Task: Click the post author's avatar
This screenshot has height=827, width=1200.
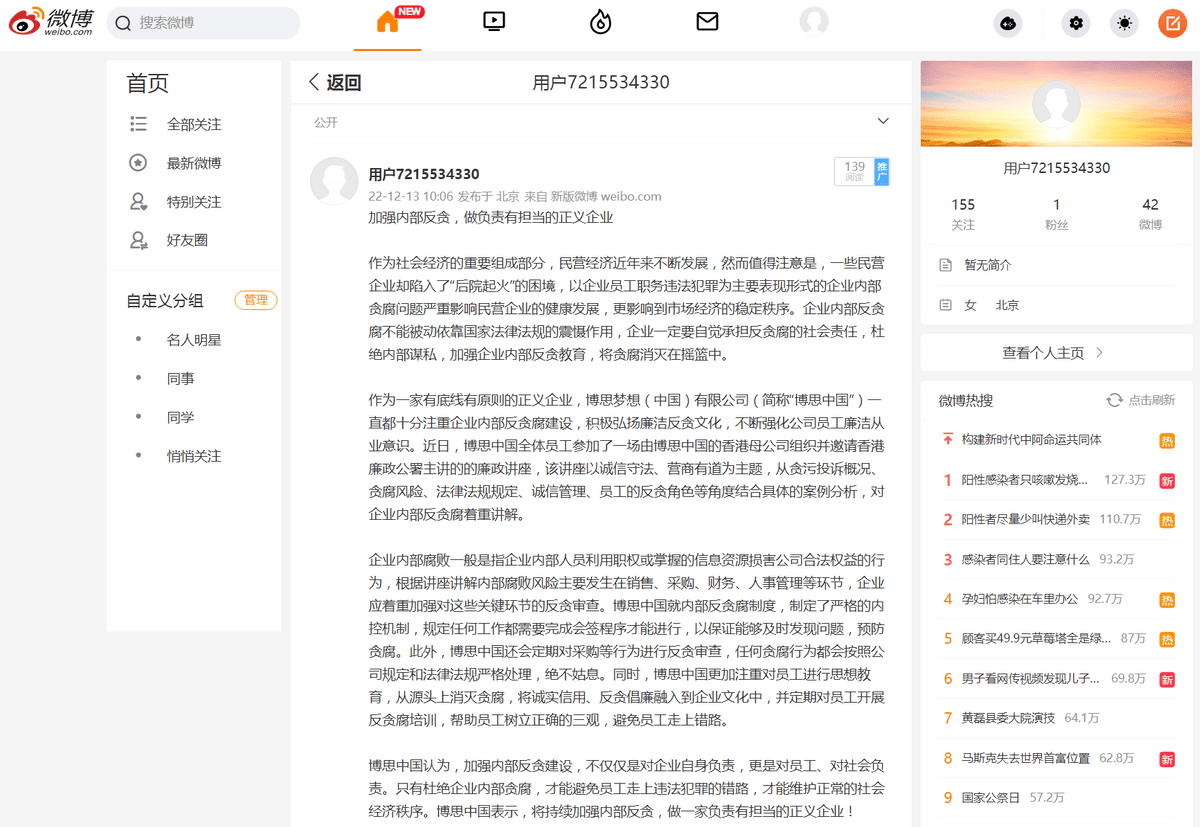Action: [334, 181]
